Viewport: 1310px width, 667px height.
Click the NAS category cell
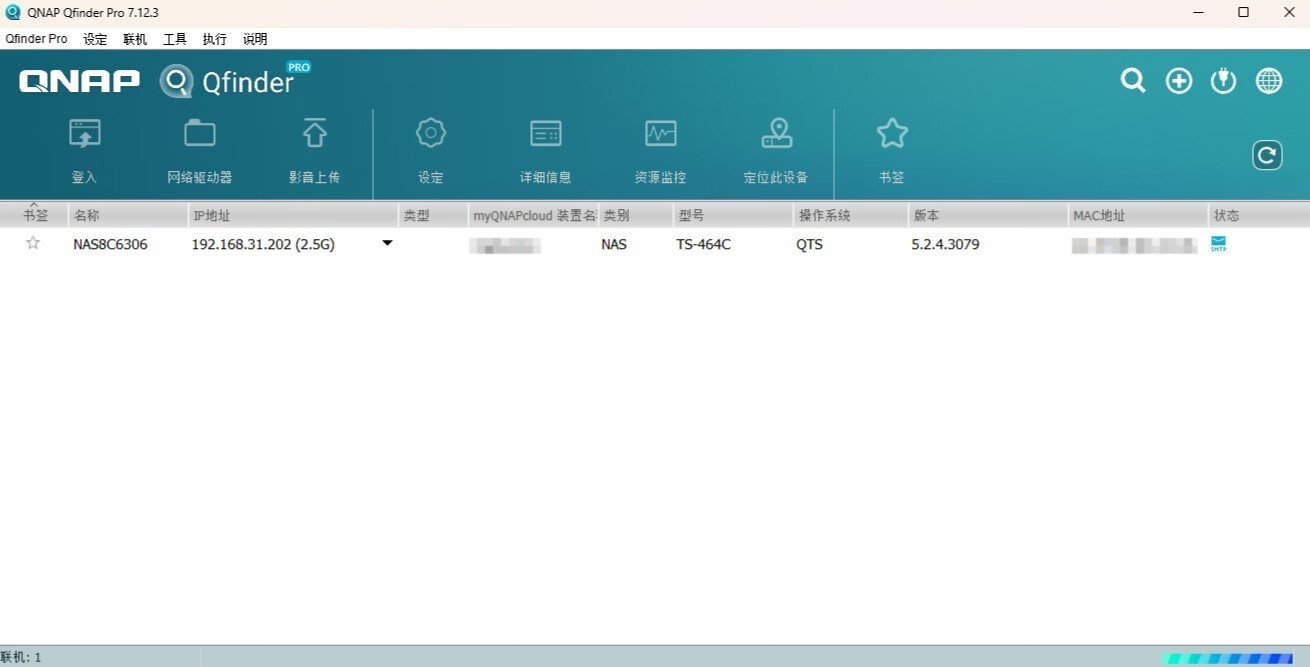[x=614, y=244]
